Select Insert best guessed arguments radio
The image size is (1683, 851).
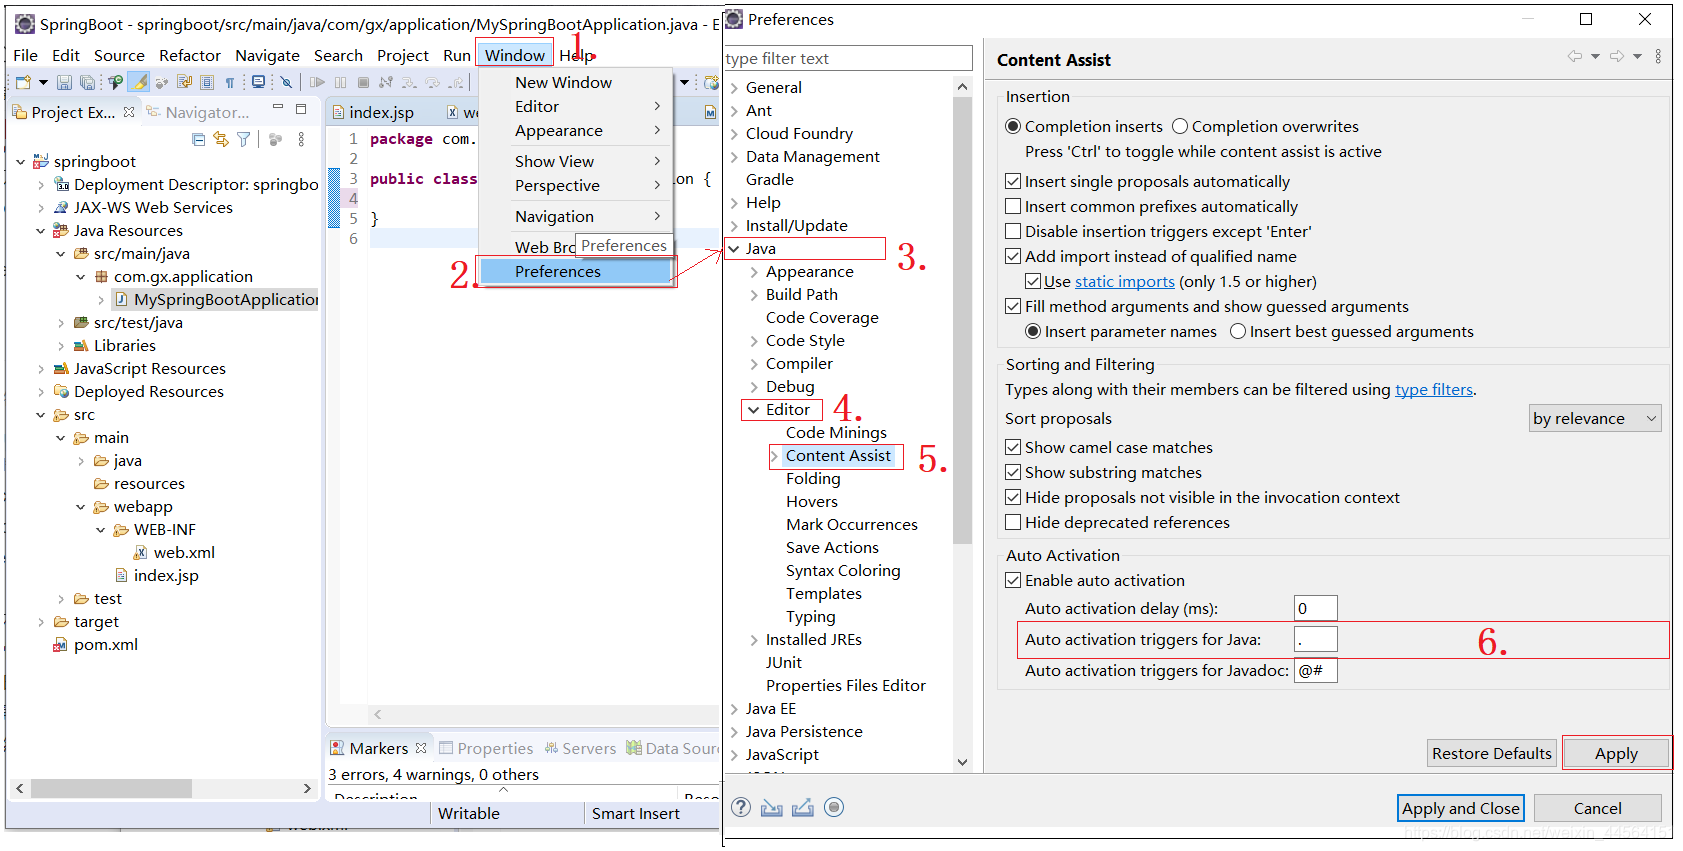[x=1238, y=331]
